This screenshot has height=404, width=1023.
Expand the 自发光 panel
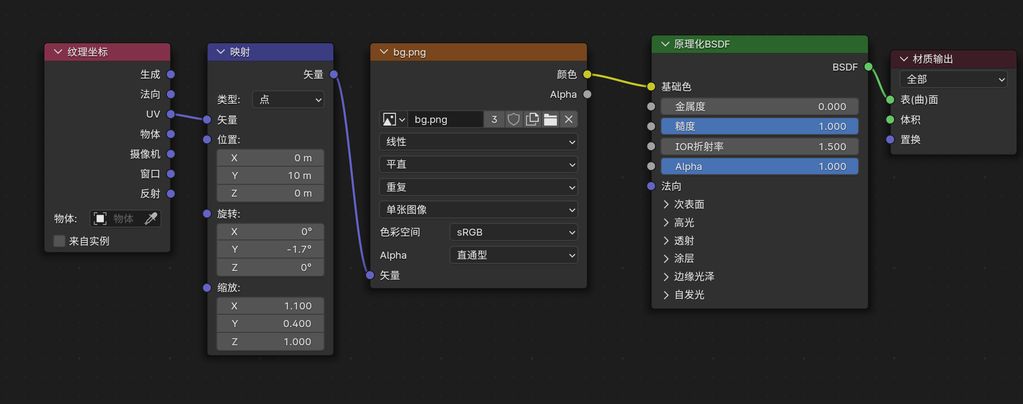click(666, 294)
